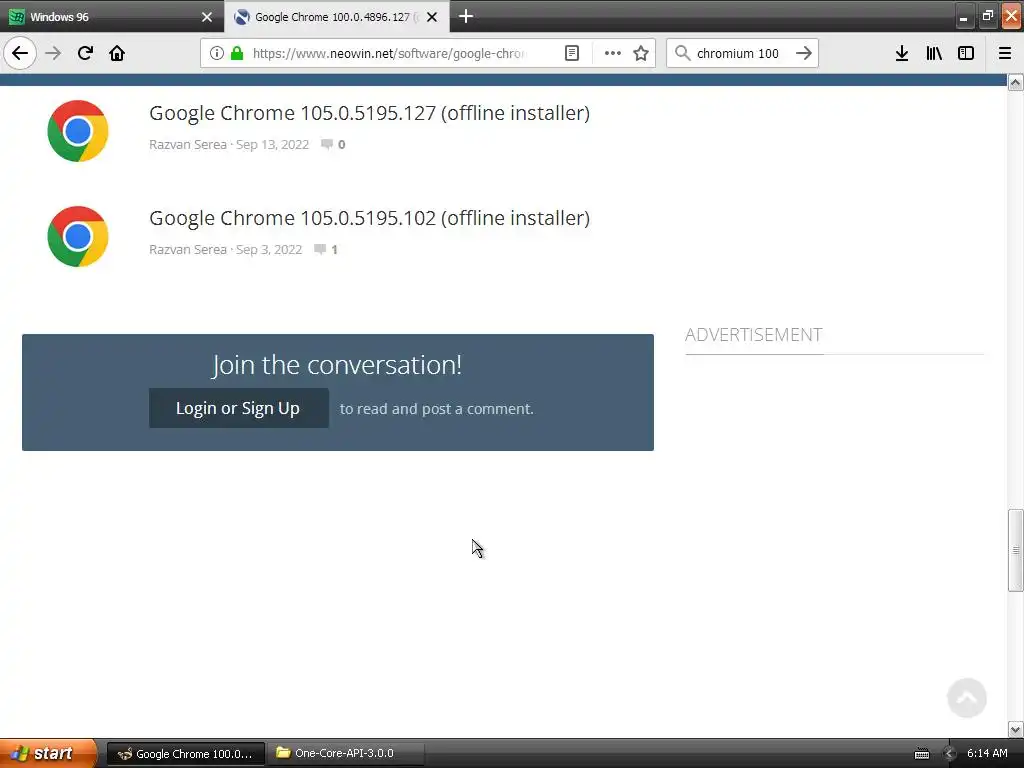Screen dimensions: 1024x768
Task: Open comments count 1 on the Sep 3 article
Action: coord(326,249)
